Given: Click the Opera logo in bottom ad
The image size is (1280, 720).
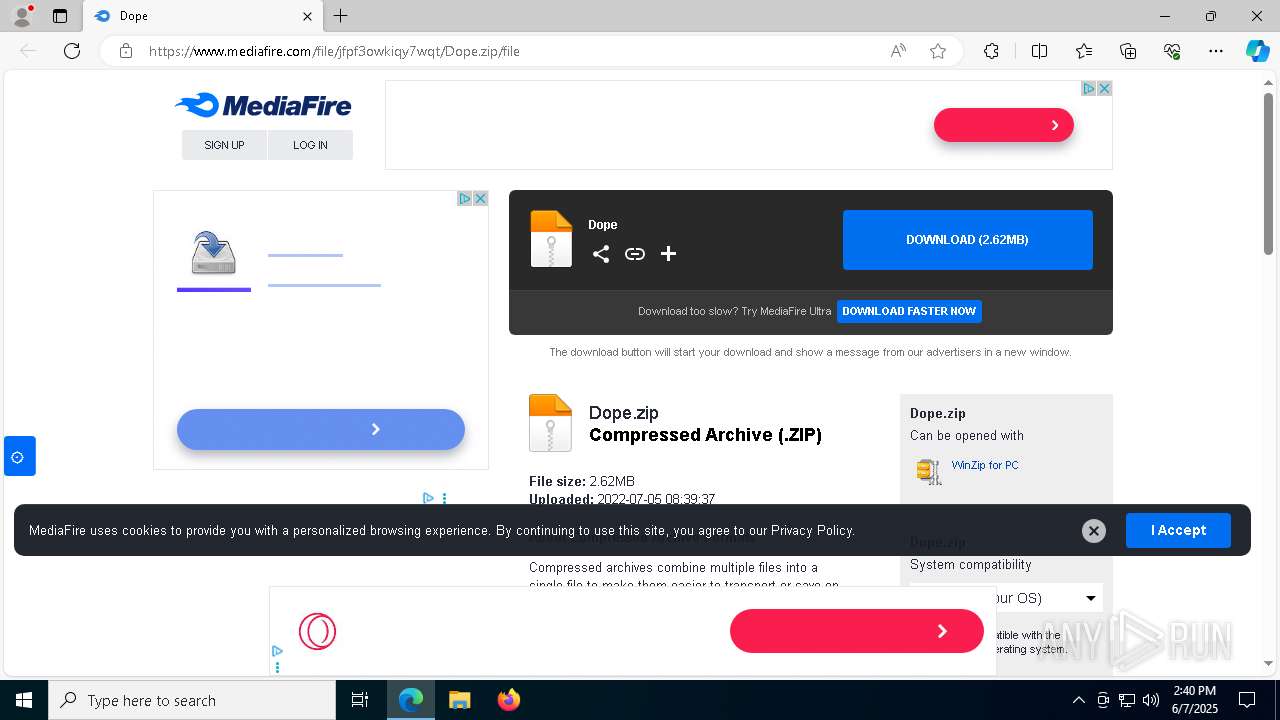Looking at the screenshot, I should (x=317, y=631).
